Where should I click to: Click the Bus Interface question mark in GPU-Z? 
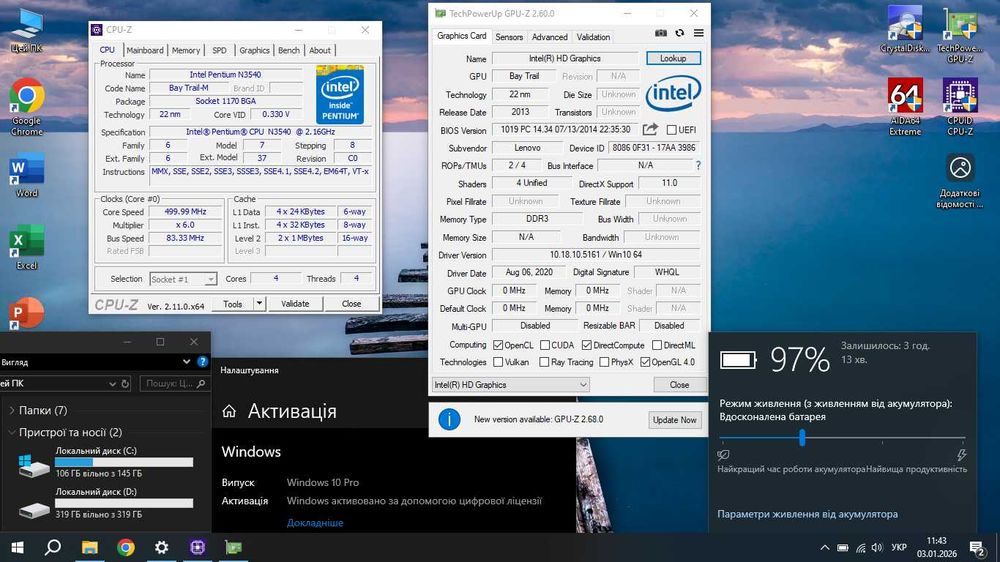click(698, 165)
